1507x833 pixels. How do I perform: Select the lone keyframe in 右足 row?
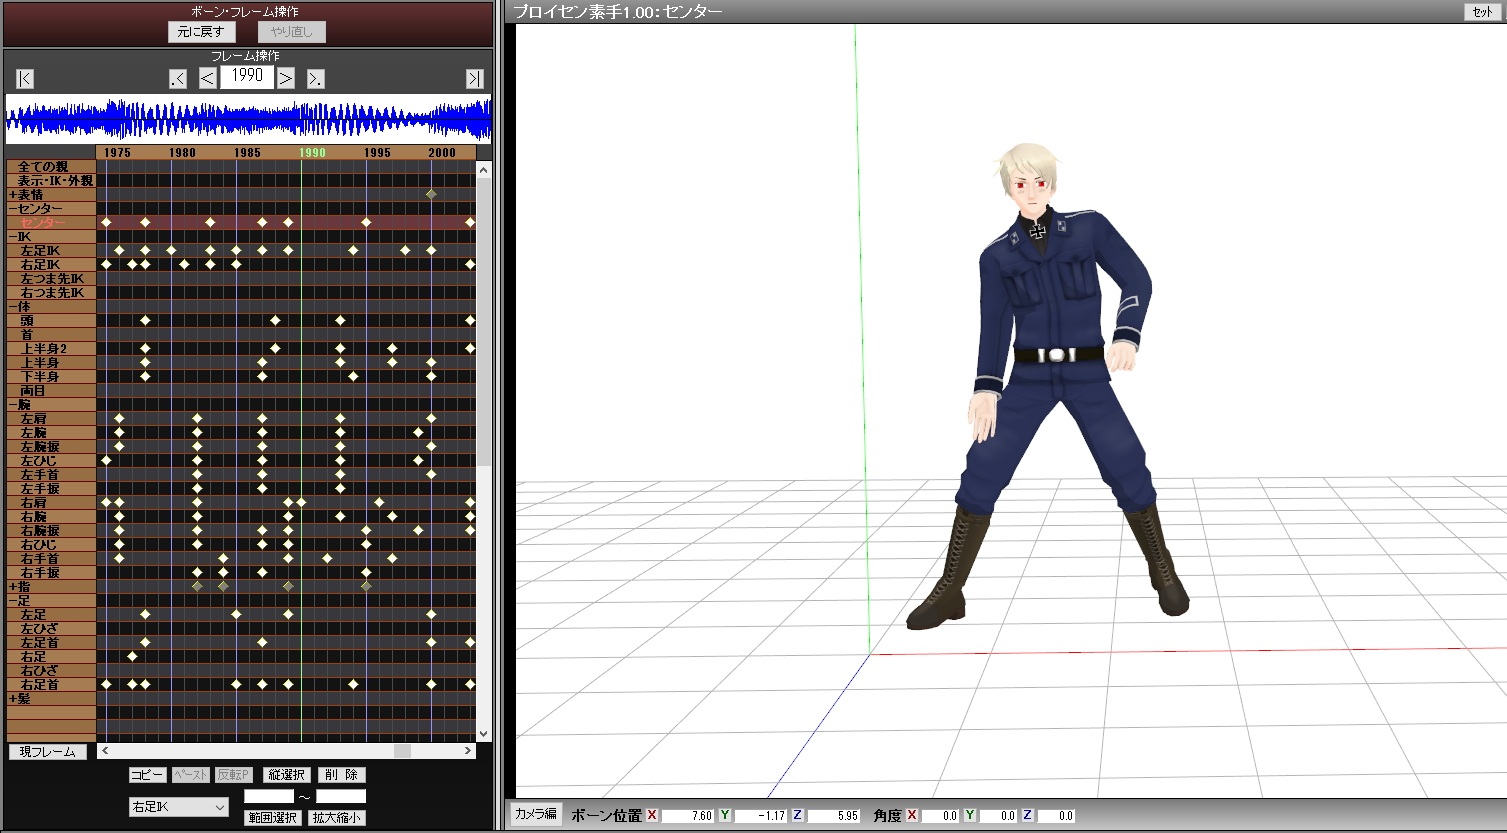click(132, 656)
